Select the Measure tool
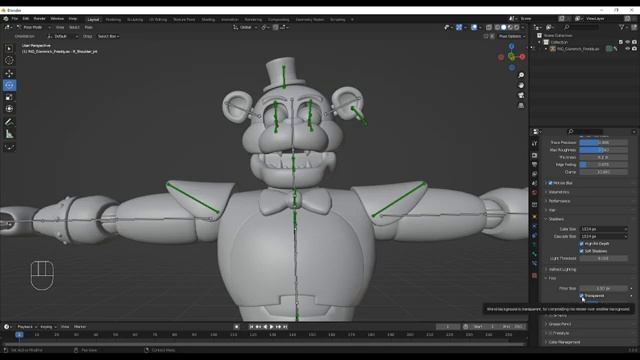The height and width of the screenshot is (360, 640). click(9, 134)
